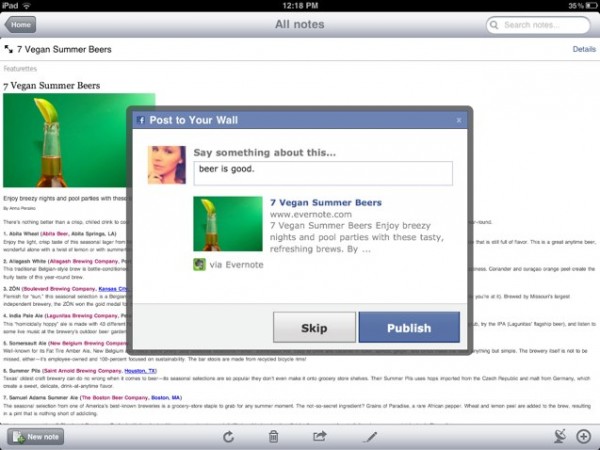Open the Allagash Brewing Company link
This screenshot has height=450, width=600.
tap(84, 261)
